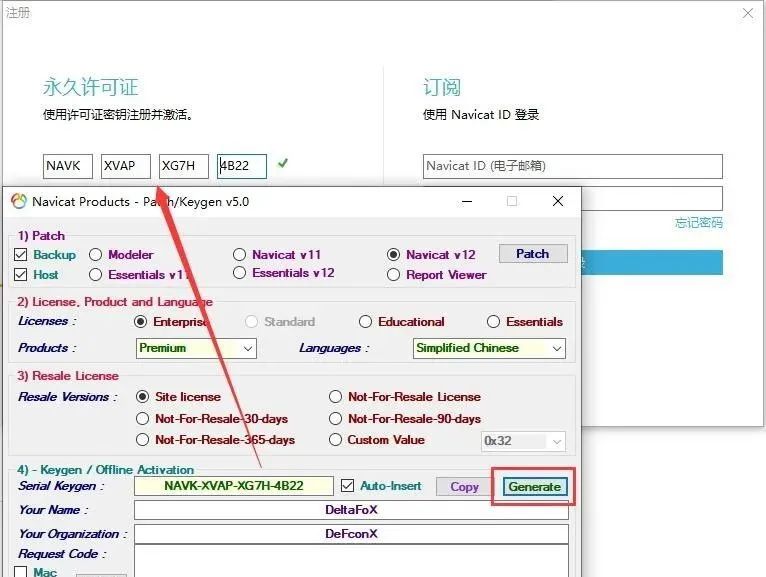The width and height of the screenshot is (766, 577).
Task: Click Your Organization field DeFconX
Action: (x=351, y=534)
